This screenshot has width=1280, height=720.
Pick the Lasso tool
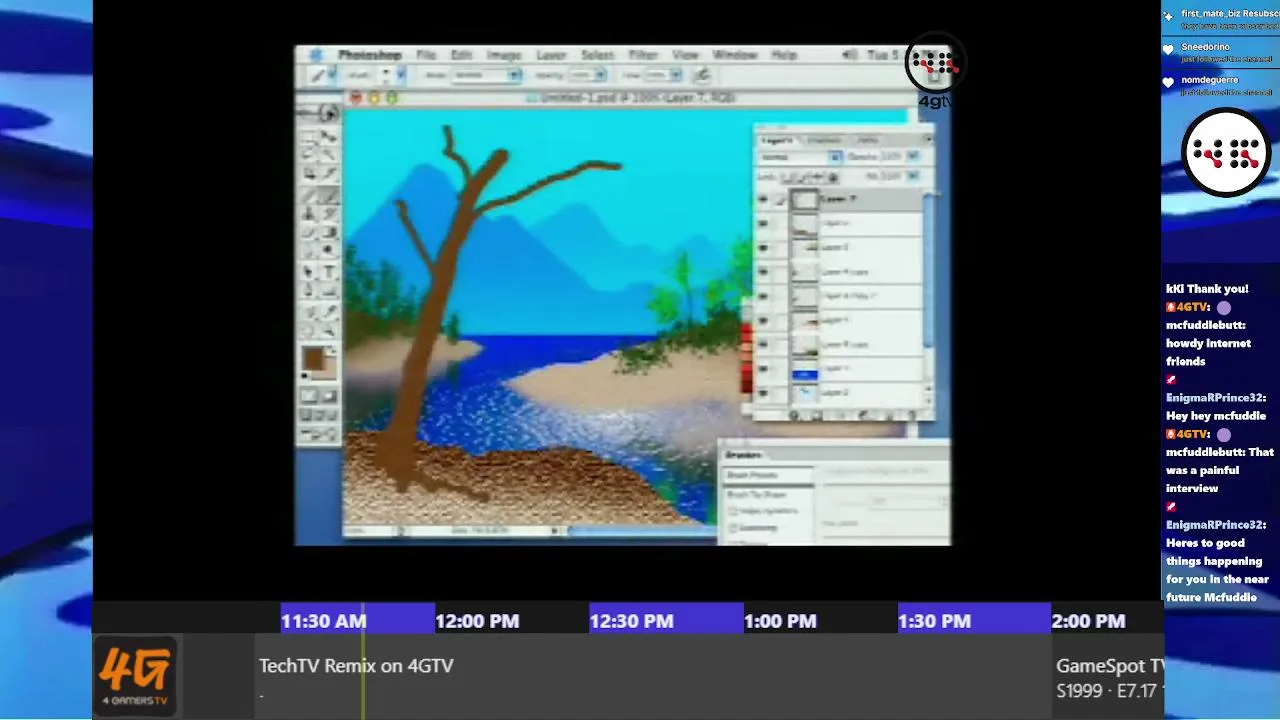309,154
